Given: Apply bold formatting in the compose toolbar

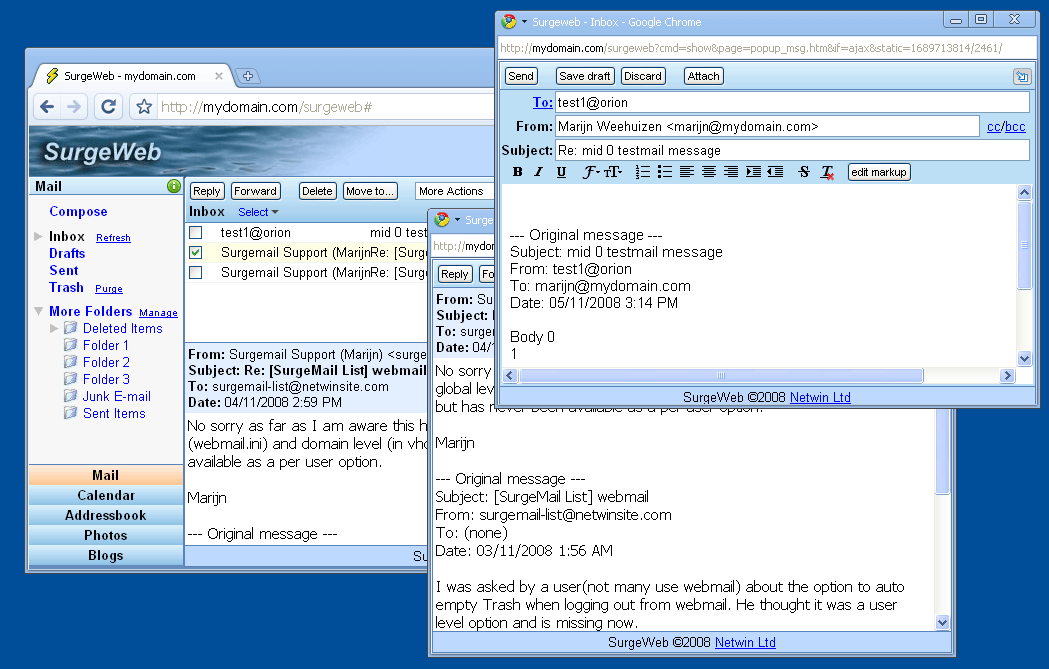Looking at the screenshot, I should pos(517,172).
